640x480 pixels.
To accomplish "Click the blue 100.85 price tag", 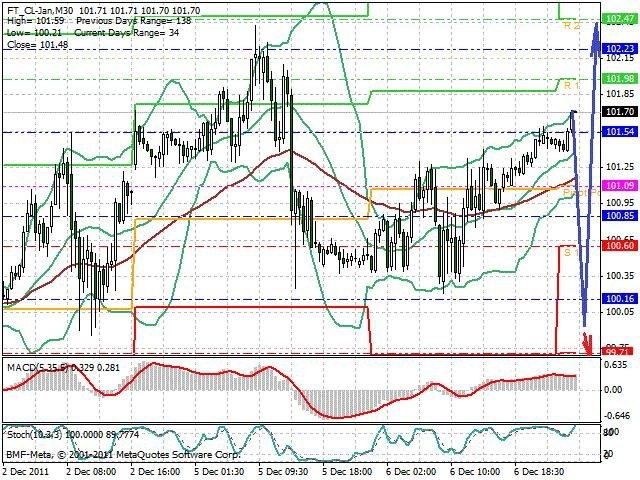I will click(620, 216).
